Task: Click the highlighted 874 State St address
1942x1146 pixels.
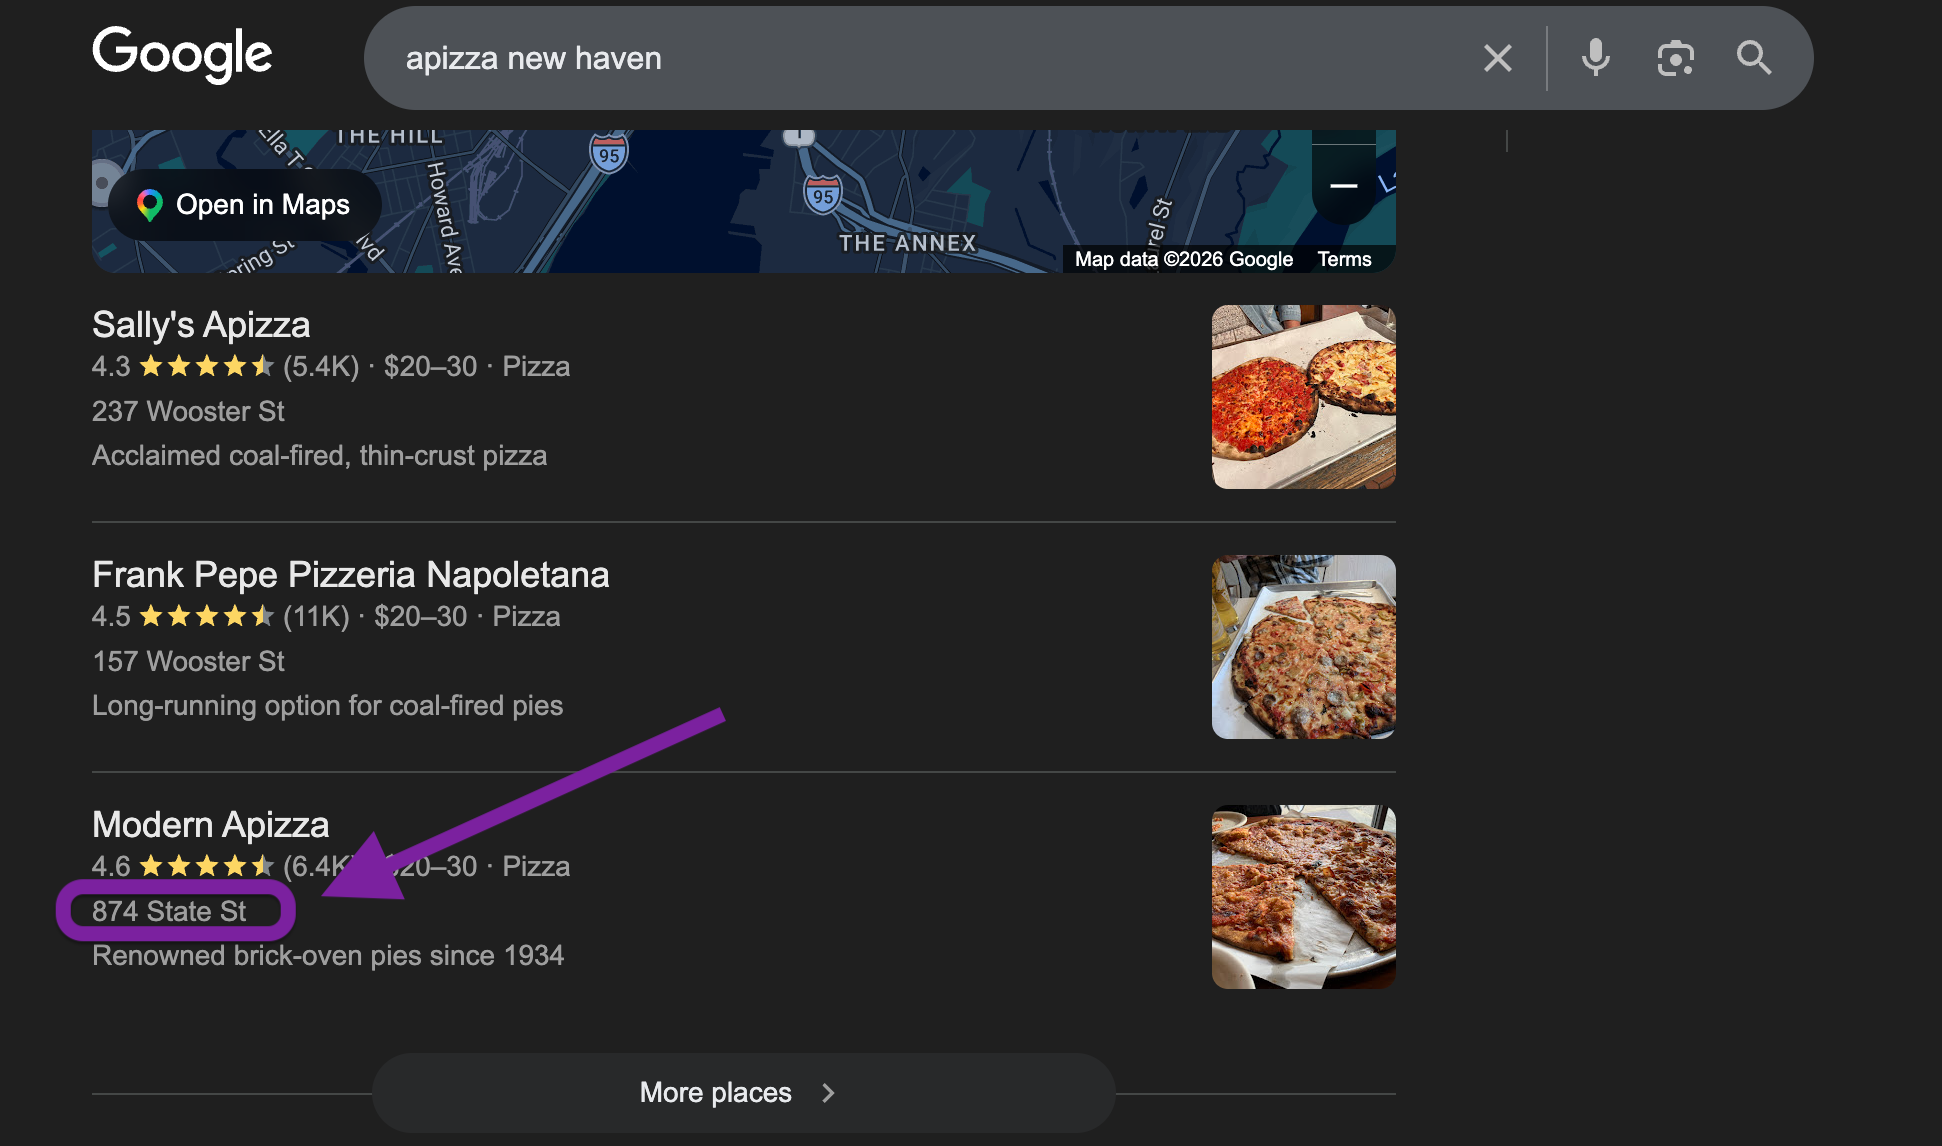Action: point(170,911)
